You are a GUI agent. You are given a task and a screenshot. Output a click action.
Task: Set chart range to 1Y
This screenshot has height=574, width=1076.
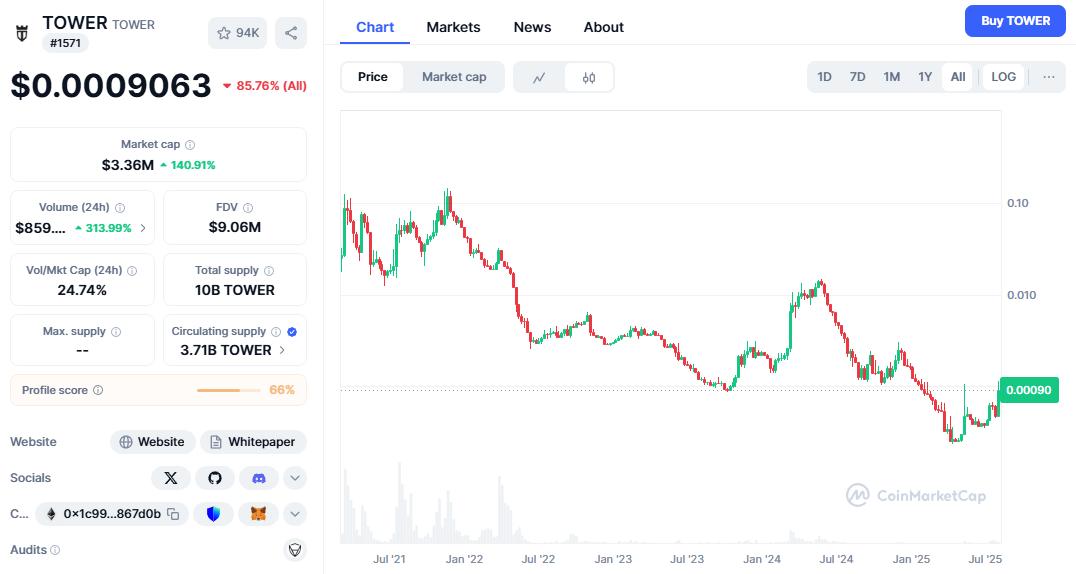[x=925, y=77]
